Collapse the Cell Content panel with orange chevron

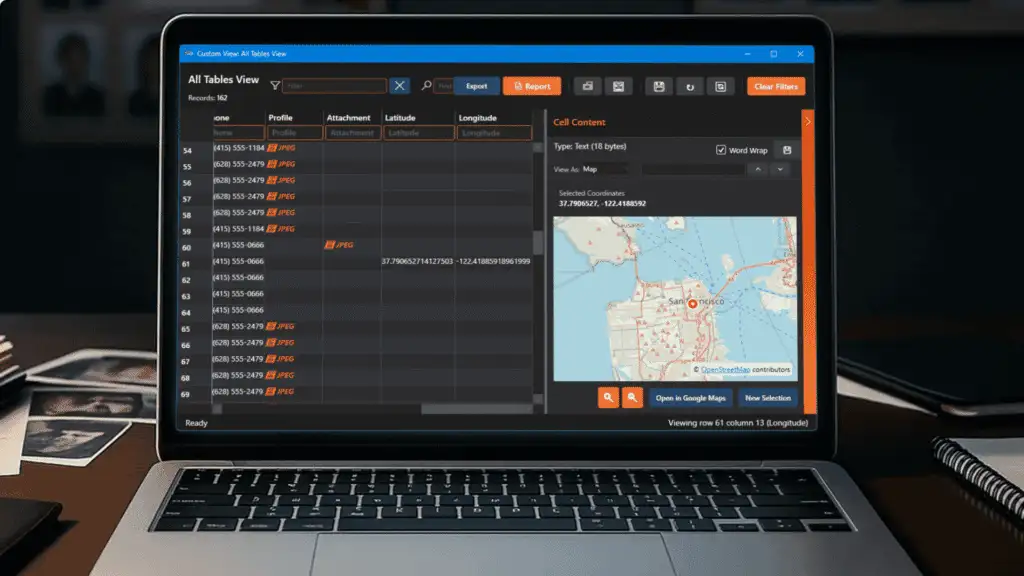click(808, 121)
